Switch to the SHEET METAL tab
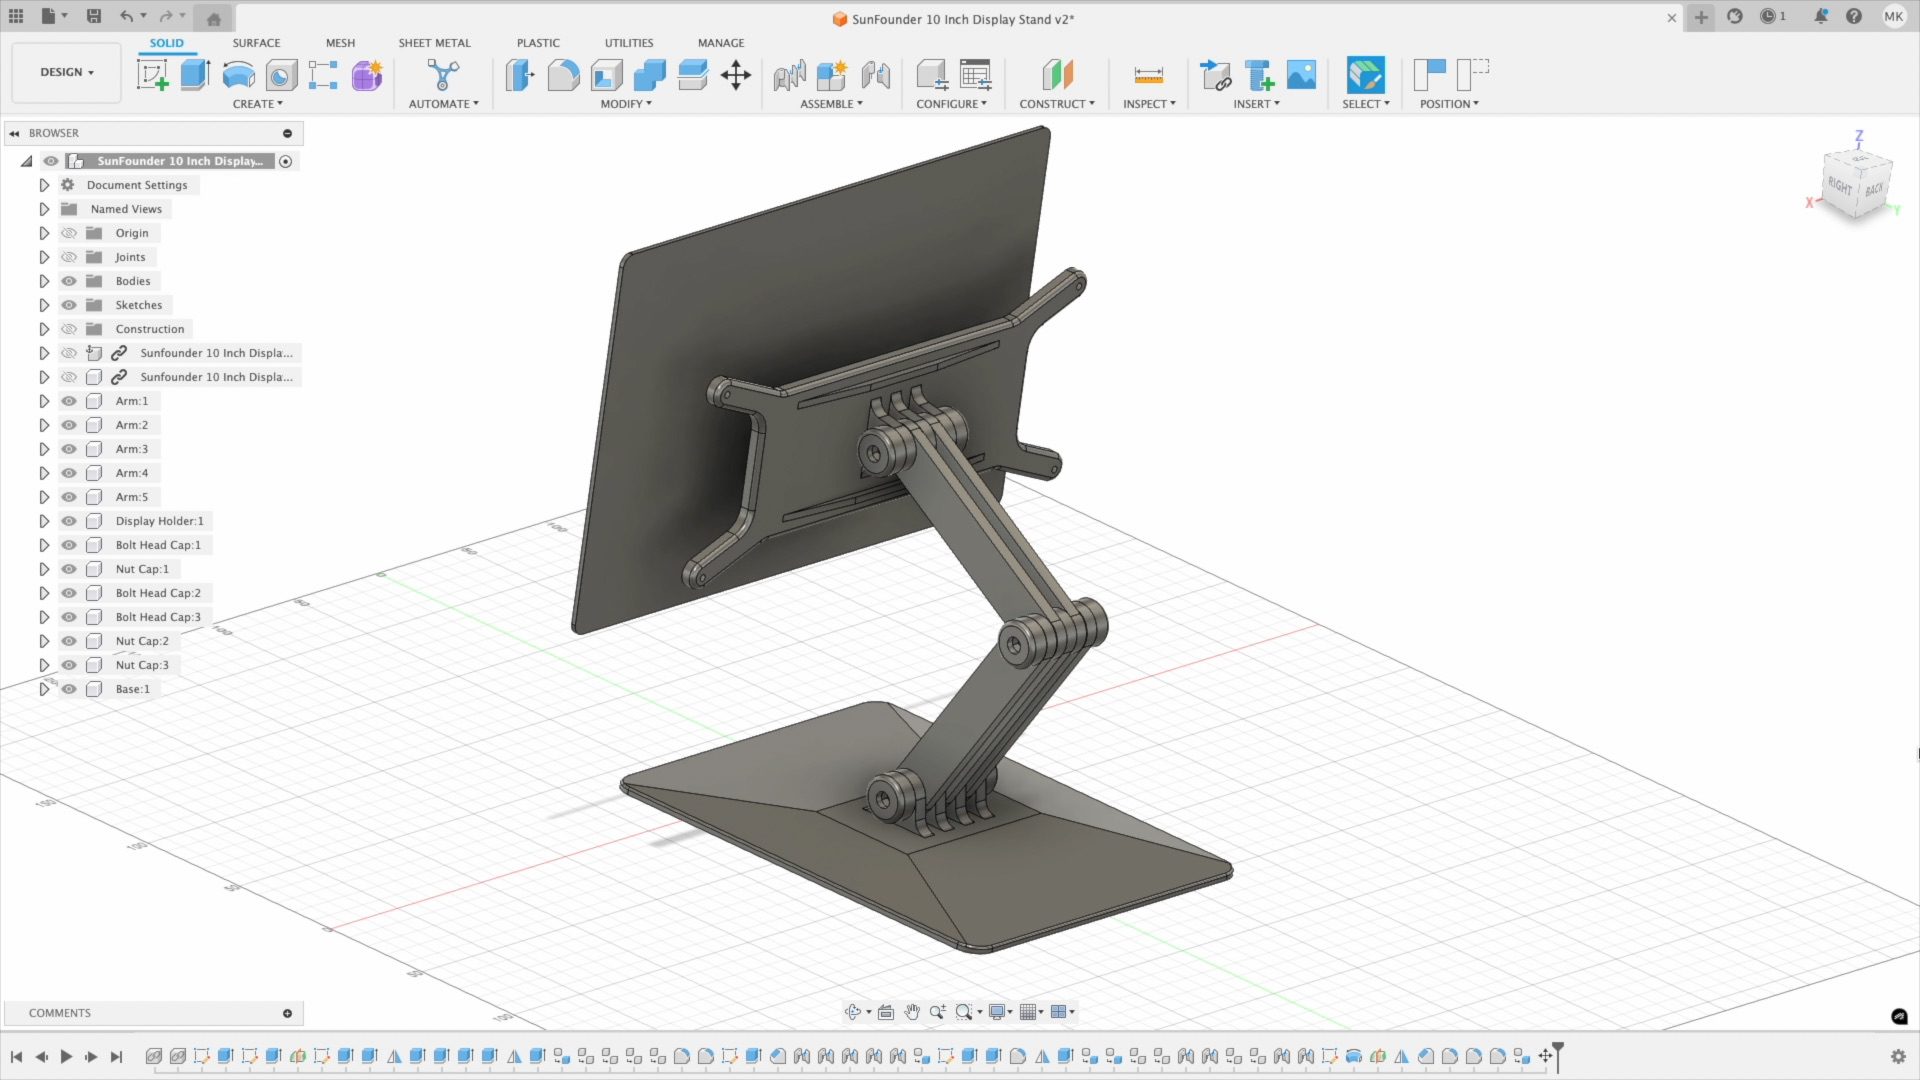The image size is (1920, 1080). pos(434,43)
